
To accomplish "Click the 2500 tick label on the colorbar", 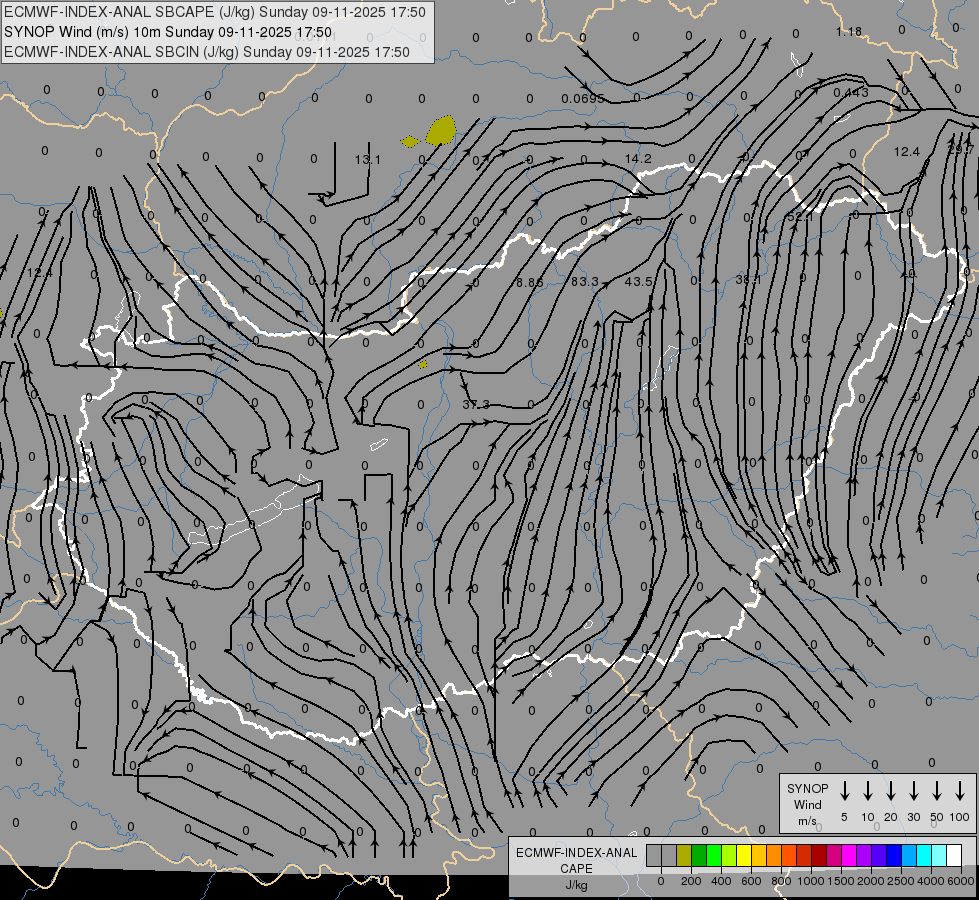I will [x=900, y=881].
